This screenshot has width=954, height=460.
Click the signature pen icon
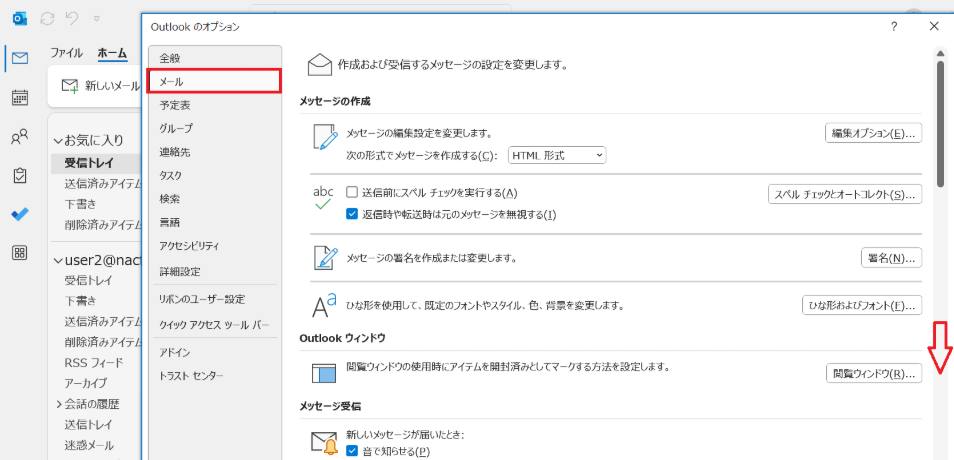coord(325,257)
